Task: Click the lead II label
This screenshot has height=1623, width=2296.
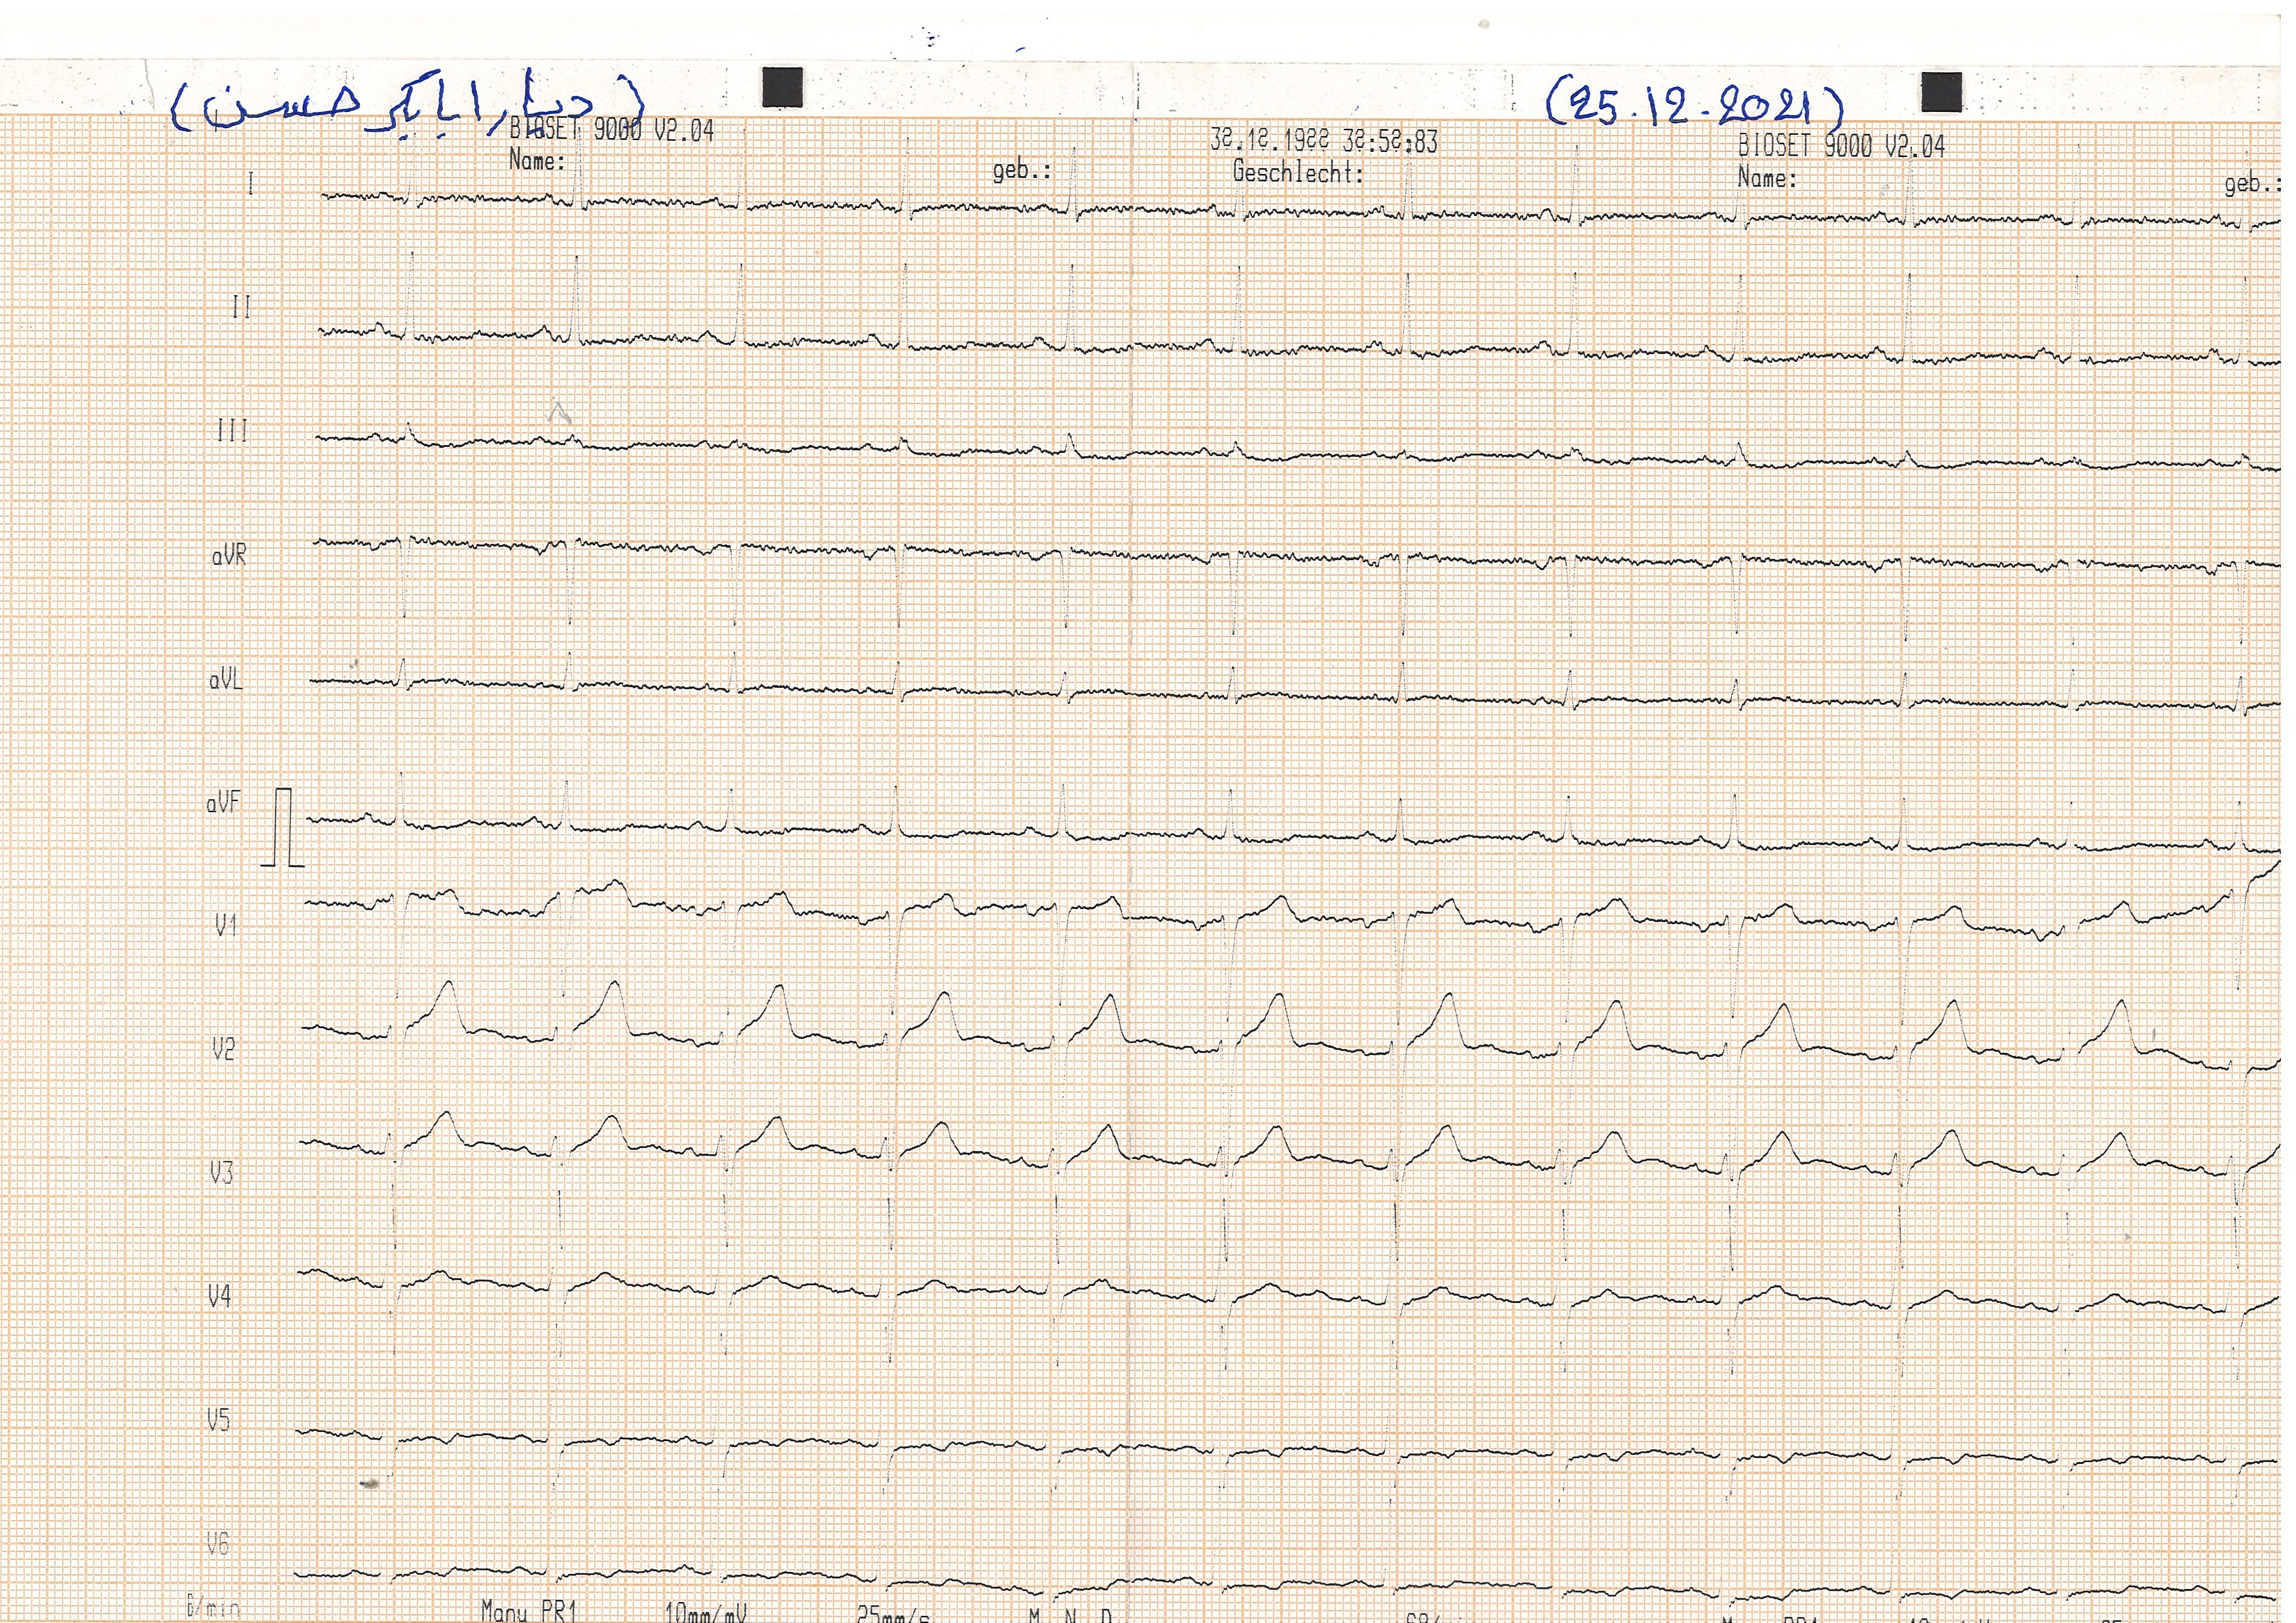Action: click(x=241, y=307)
